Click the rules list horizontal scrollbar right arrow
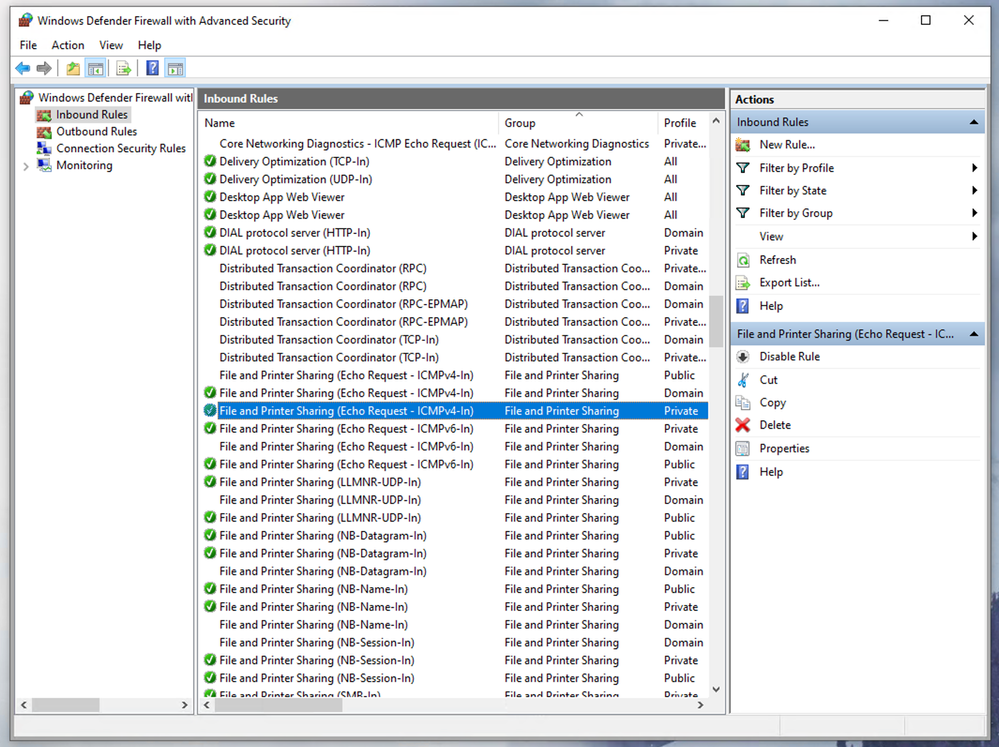The image size is (999, 747). 700,705
